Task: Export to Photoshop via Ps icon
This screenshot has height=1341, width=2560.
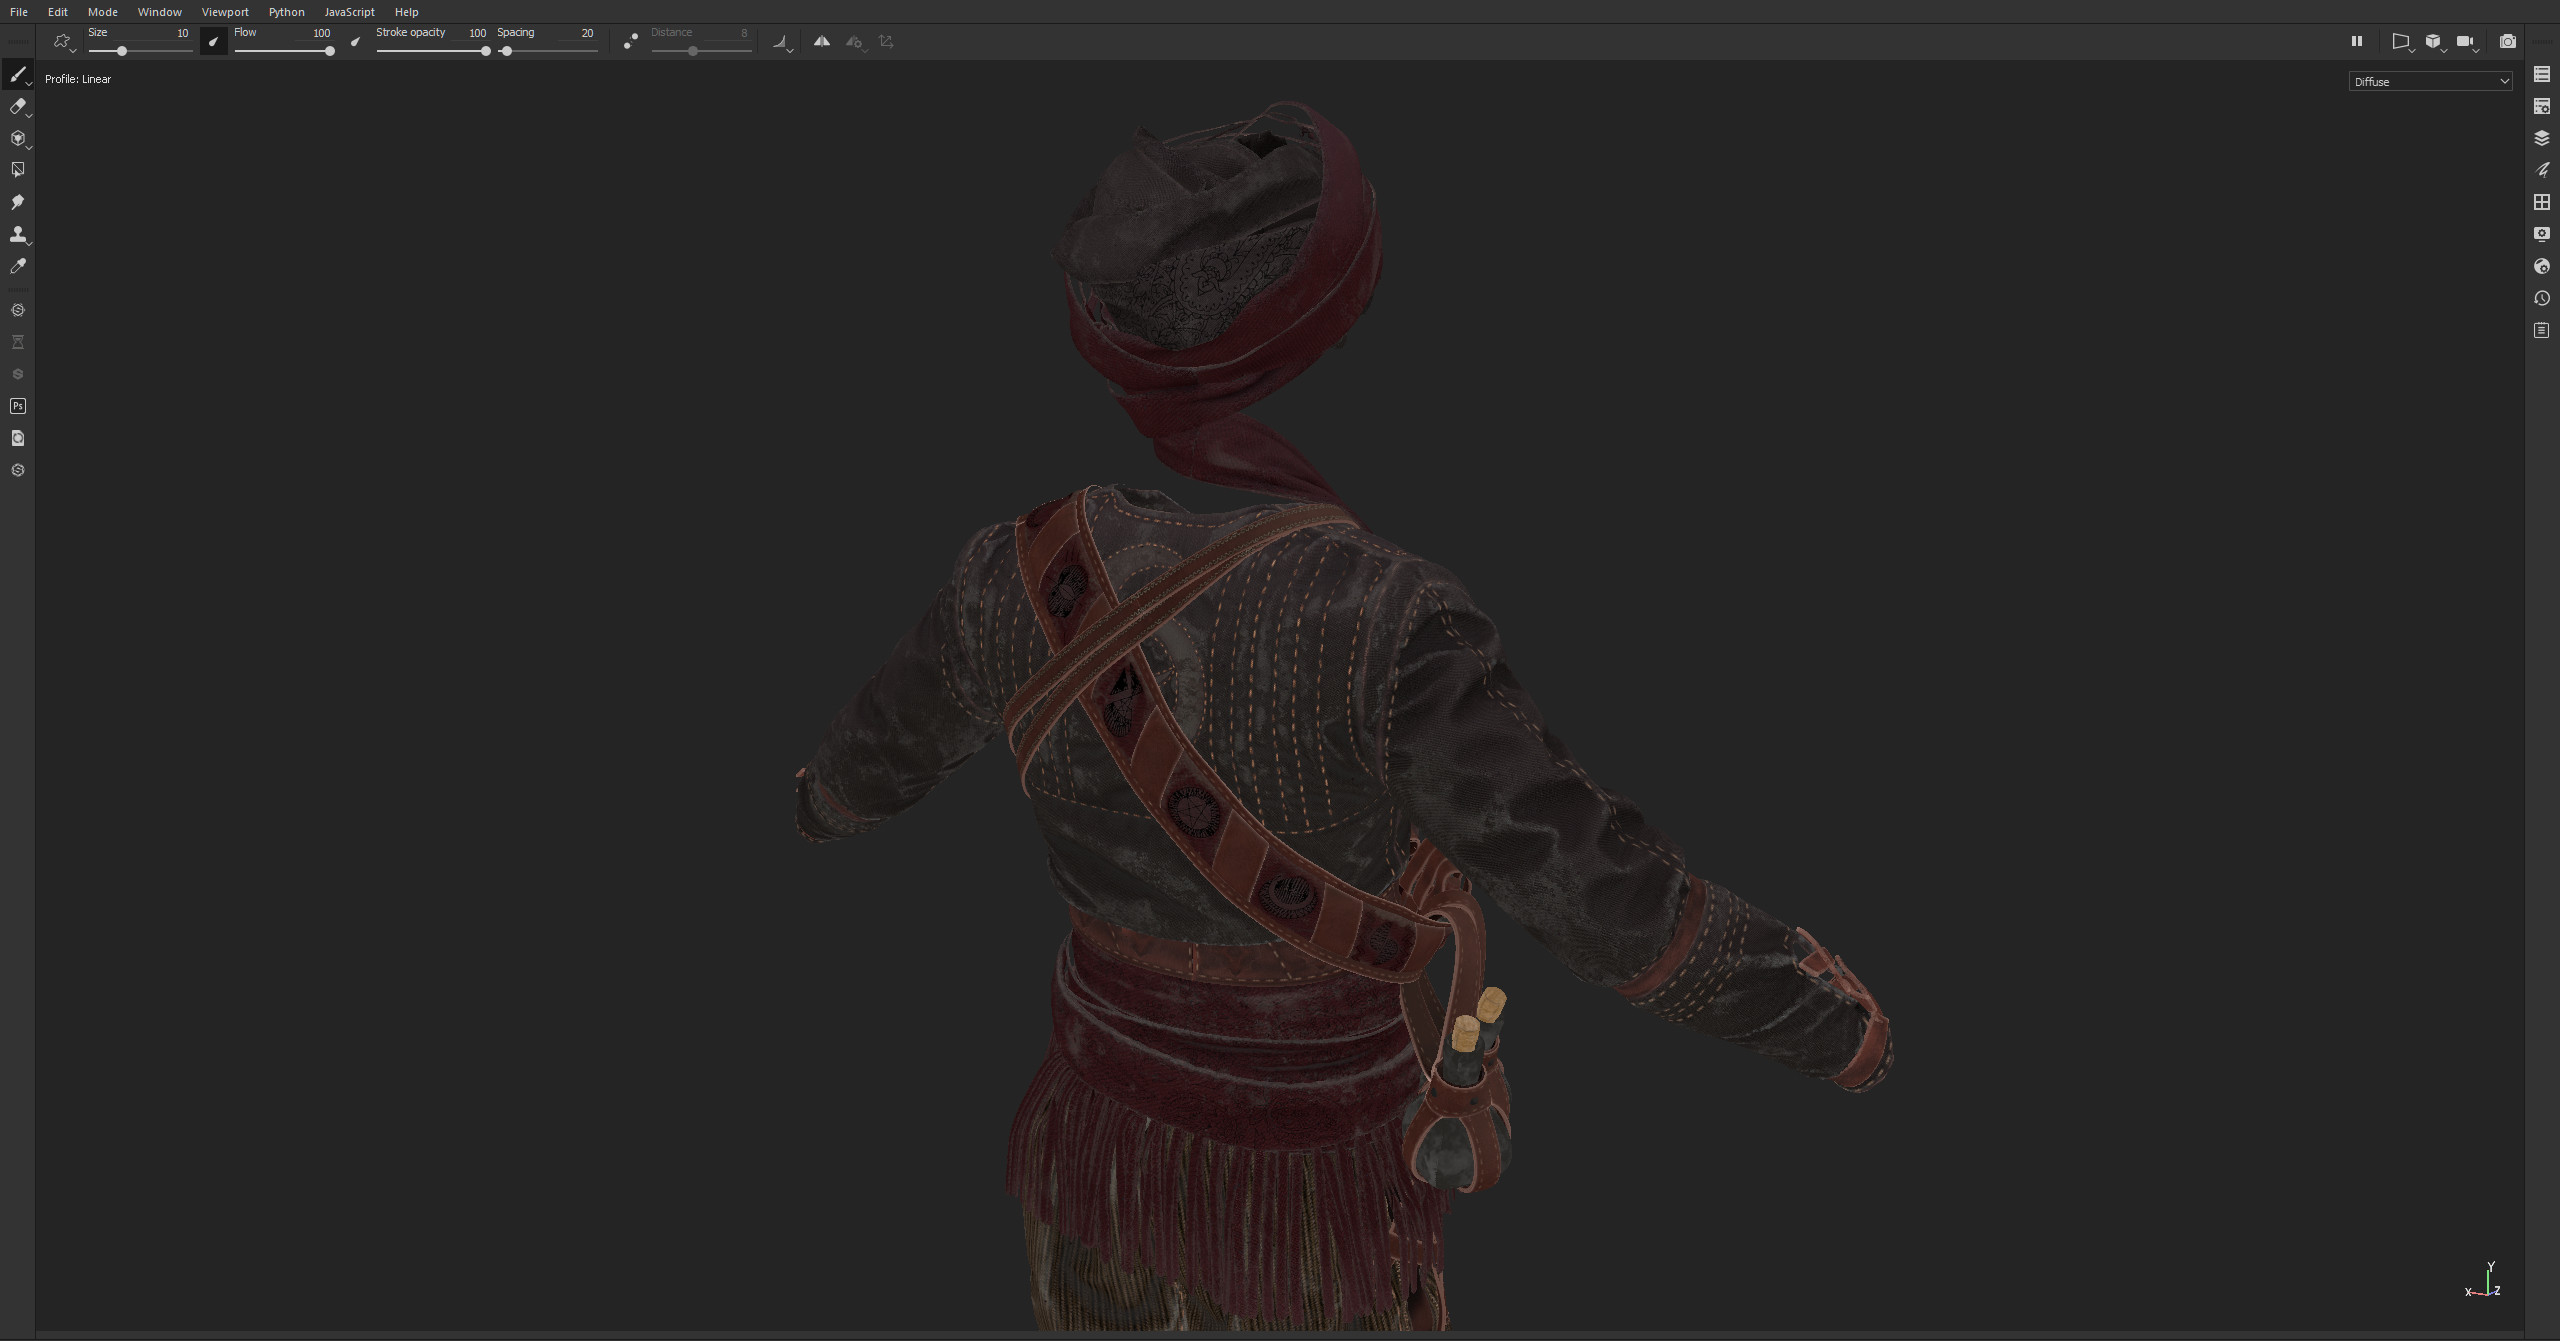Action: tap(17, 407)
